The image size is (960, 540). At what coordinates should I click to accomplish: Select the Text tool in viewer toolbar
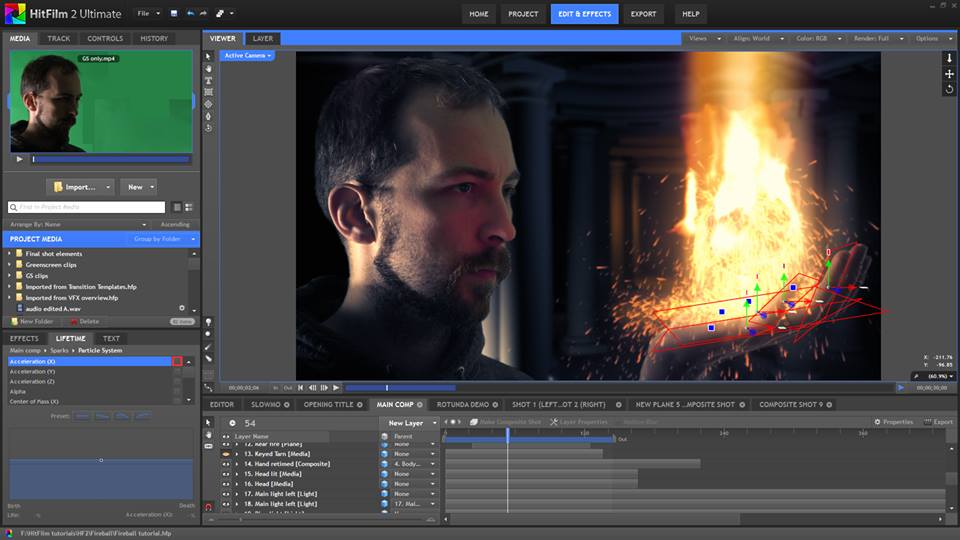(x=208, y=80)
